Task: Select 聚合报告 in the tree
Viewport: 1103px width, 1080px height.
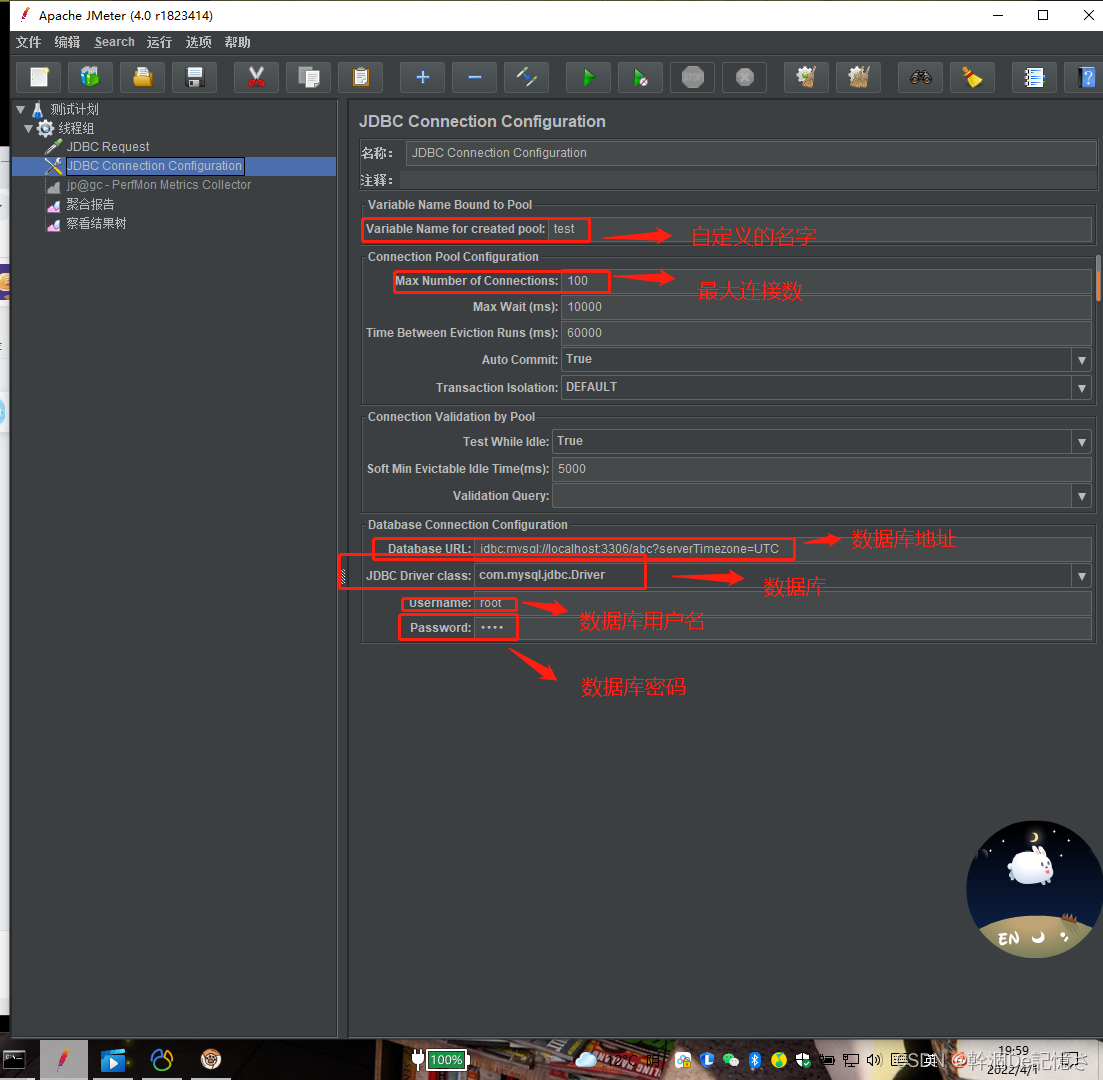Action: (90, 205)
